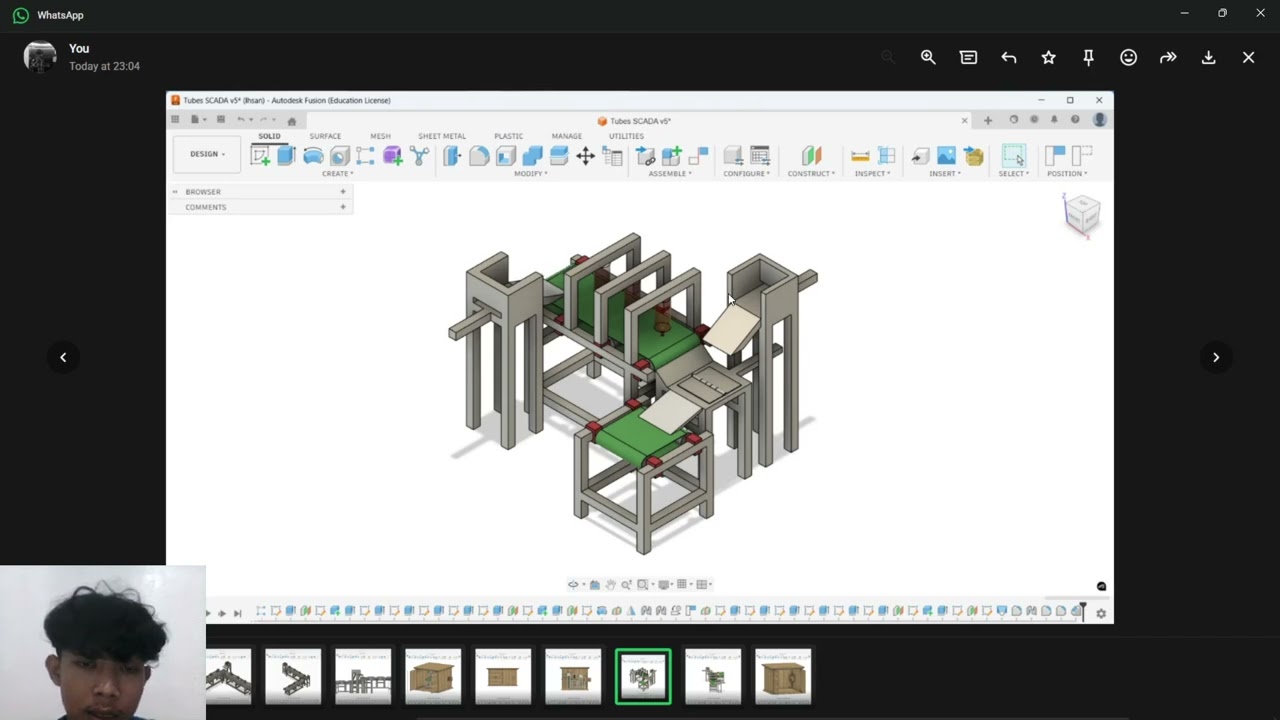Go to the next image with right arrow
This screenshot has height=720, width=1280.
click(1216, 357)
